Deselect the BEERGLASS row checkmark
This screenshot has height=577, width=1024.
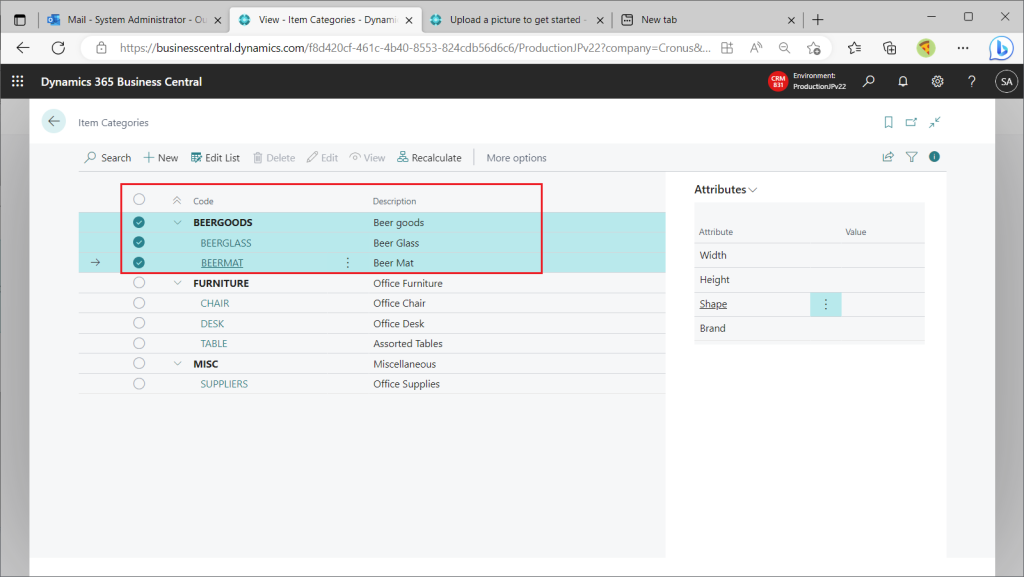(138, 242)
